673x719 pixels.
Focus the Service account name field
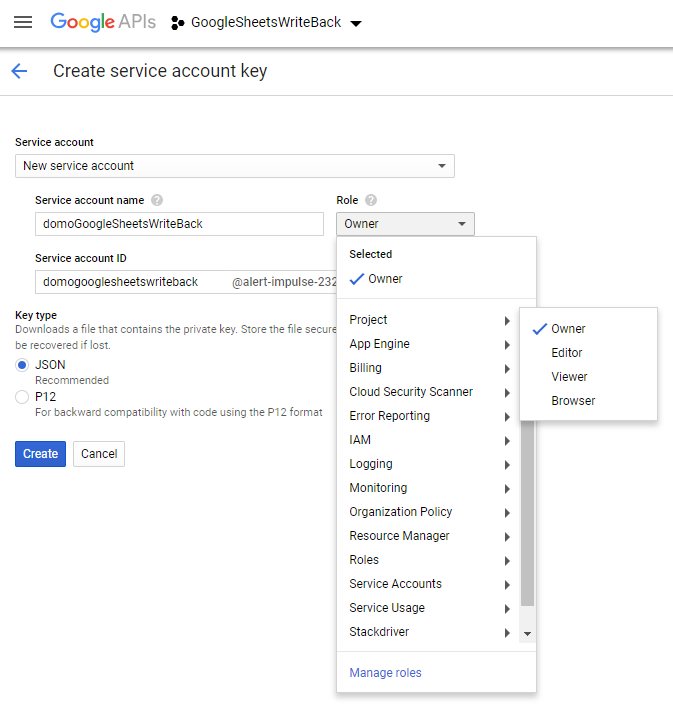click(x=179, y=224)
